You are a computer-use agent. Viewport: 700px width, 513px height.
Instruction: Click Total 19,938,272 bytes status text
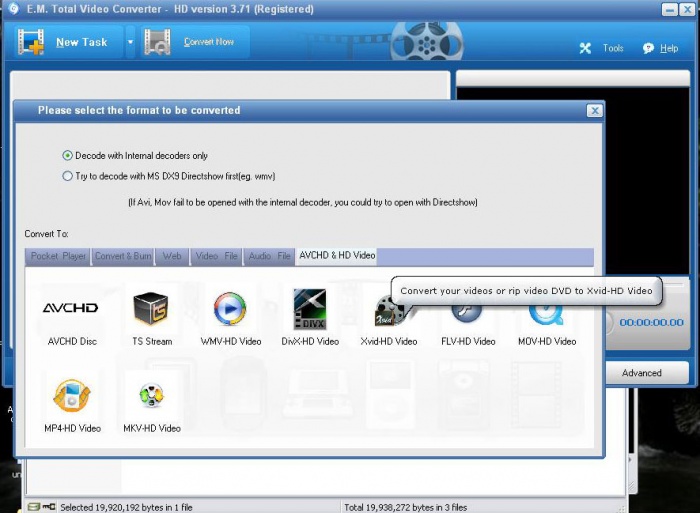tap(405, 507)
